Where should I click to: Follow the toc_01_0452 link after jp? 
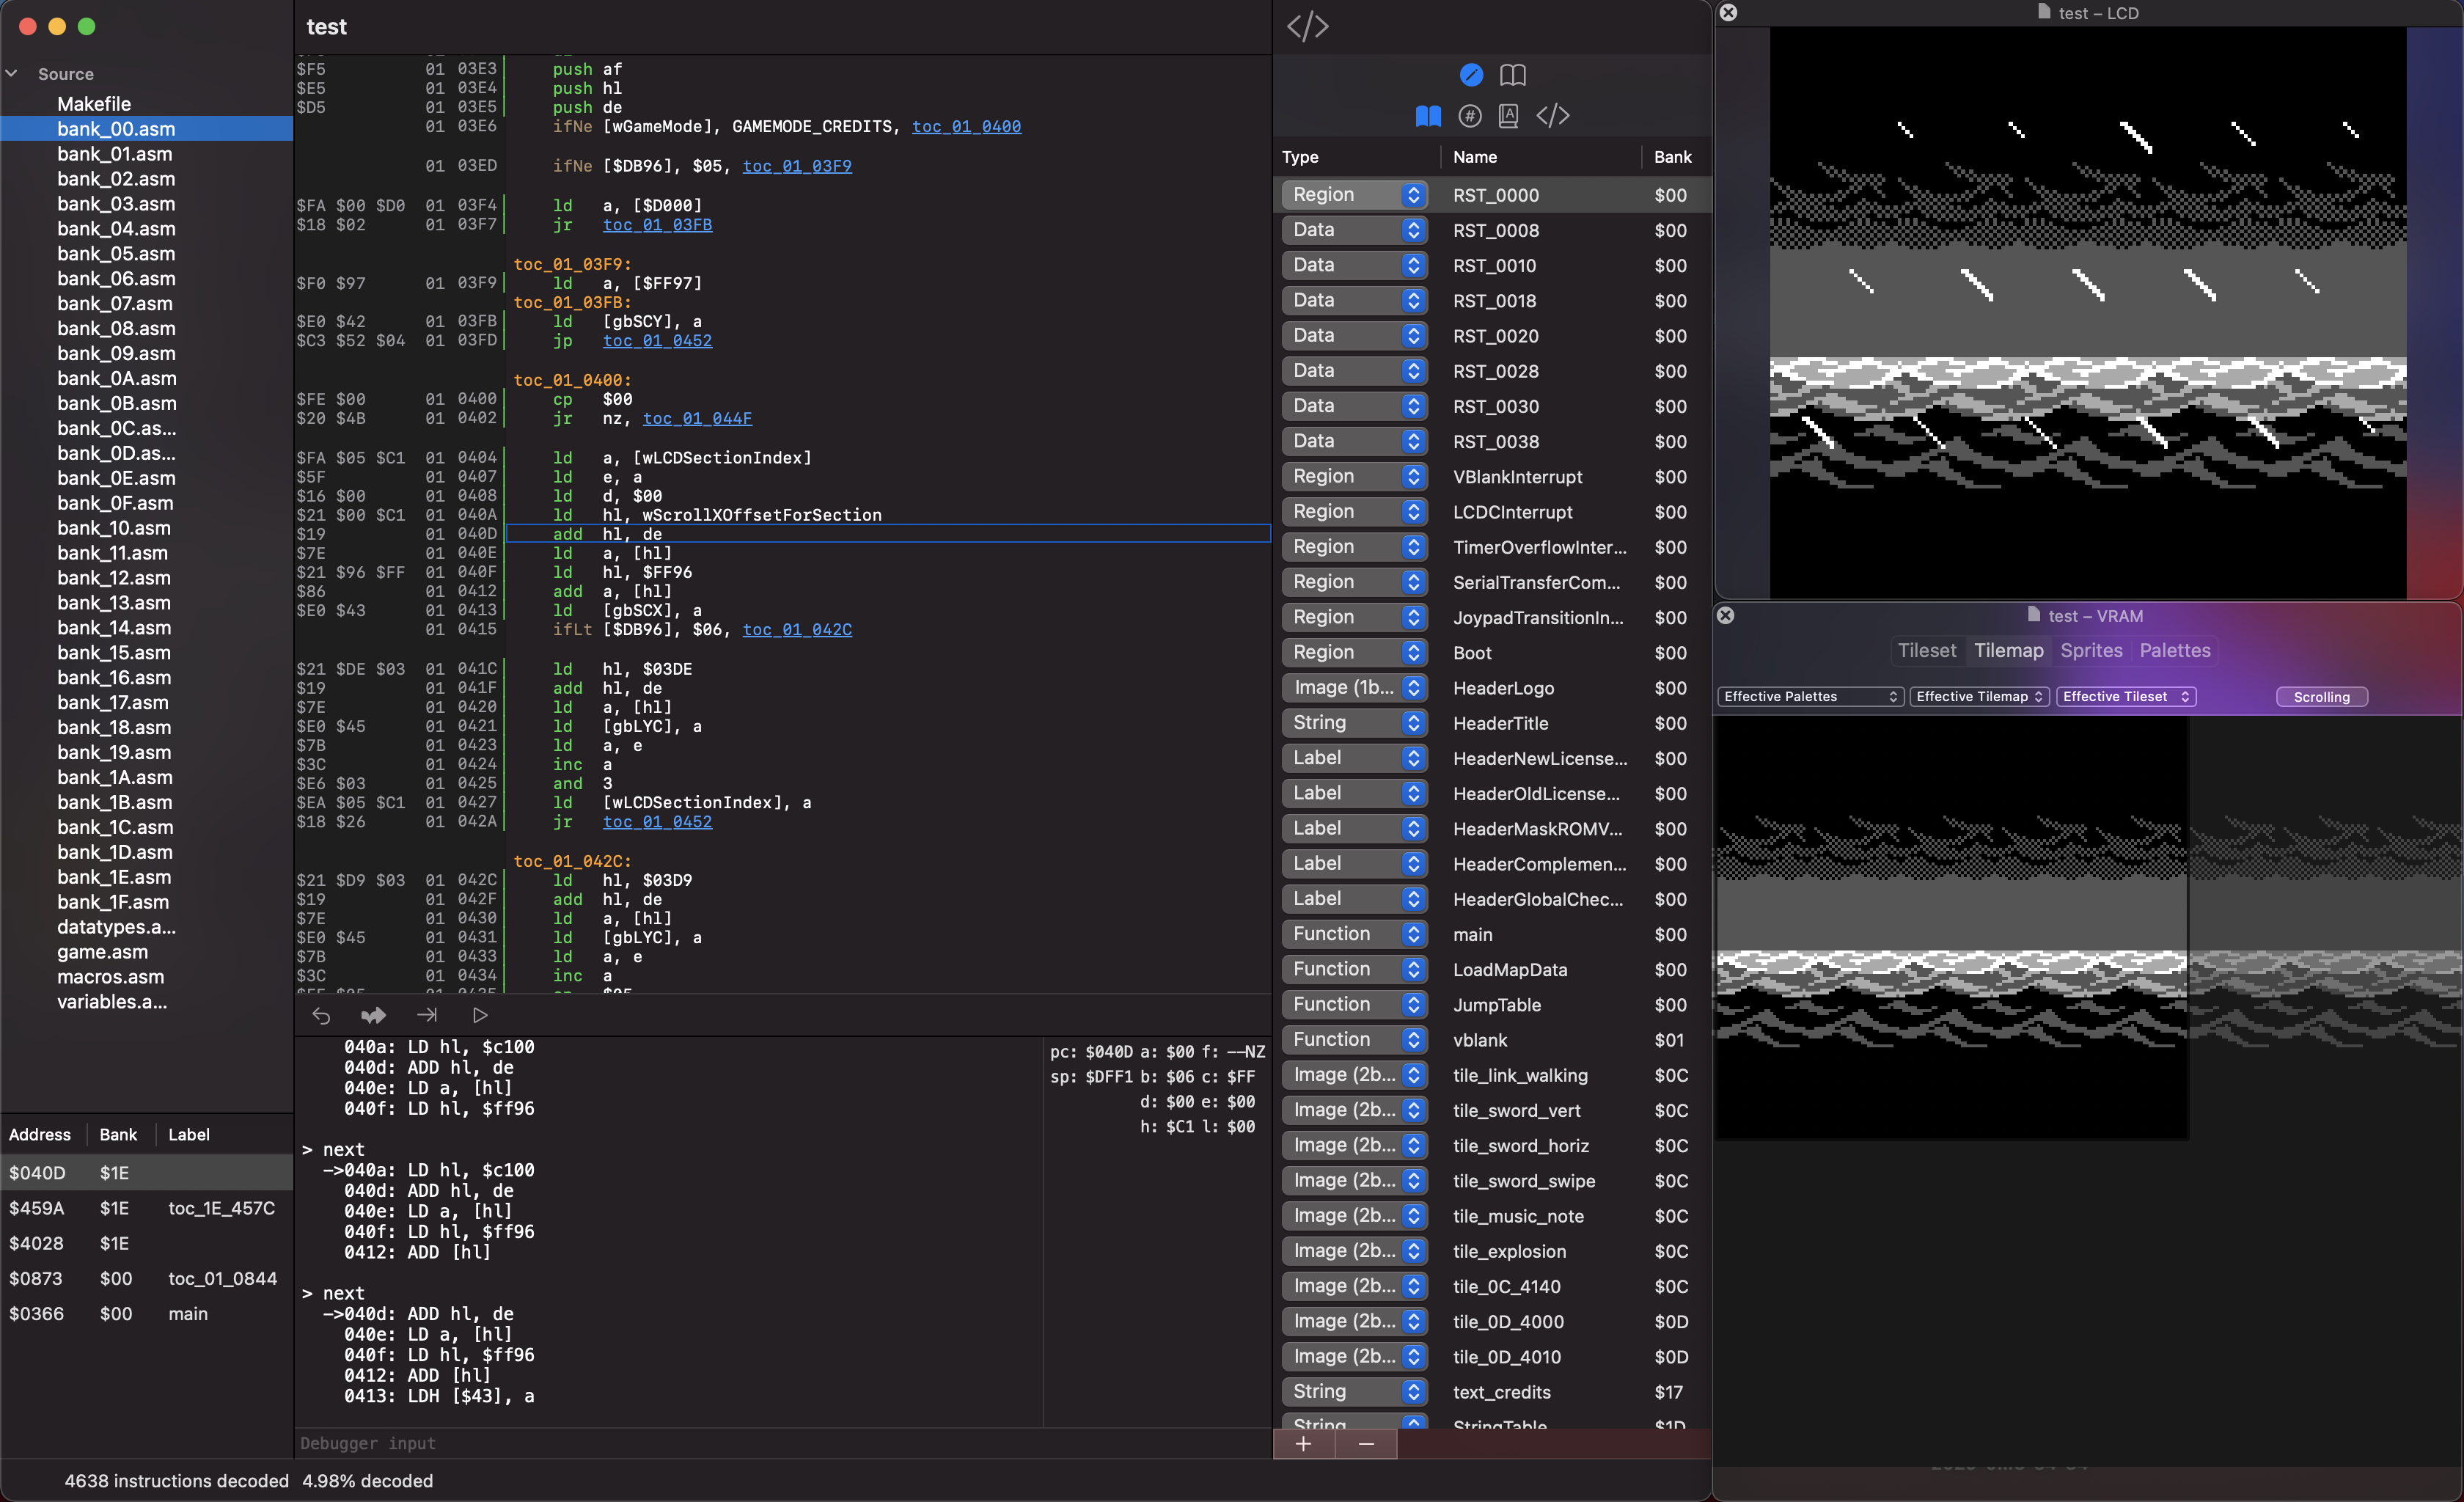(x=657, y=341)
